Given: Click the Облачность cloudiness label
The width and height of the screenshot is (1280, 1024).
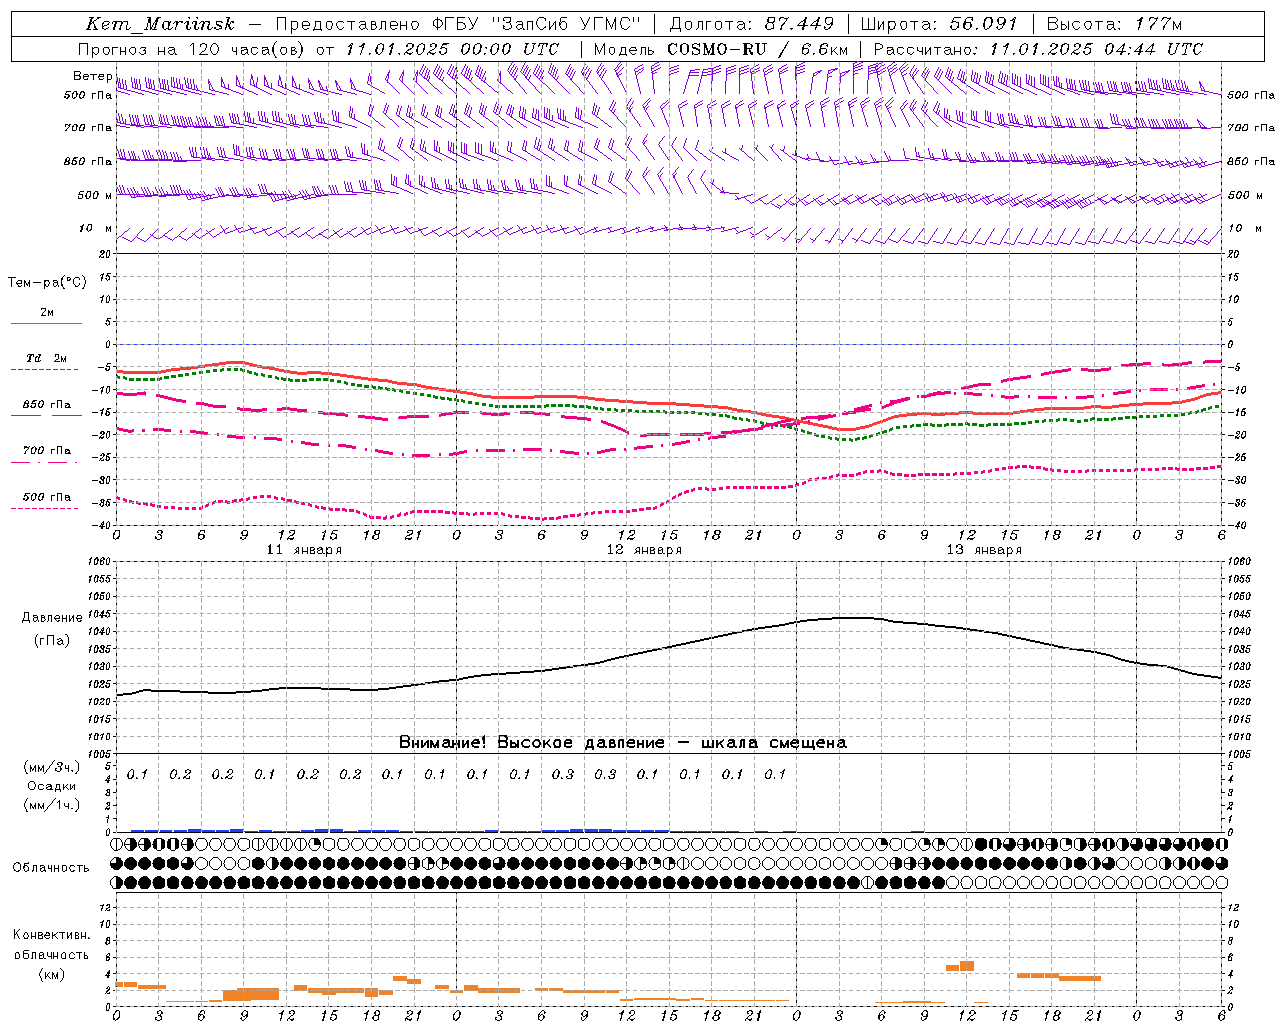Looking at the screenshot, I should tap(50, 868).
